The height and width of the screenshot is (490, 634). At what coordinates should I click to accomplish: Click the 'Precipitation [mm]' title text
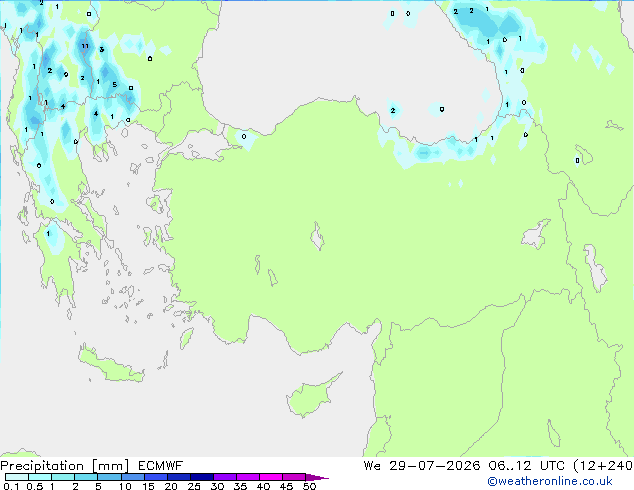[64, 466]
